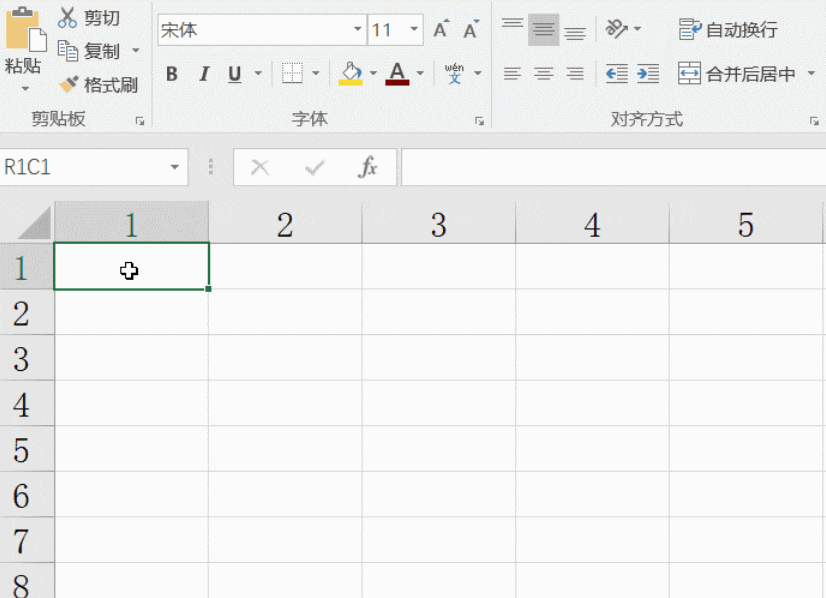This screenshot has width=826, height=598.
Task: Toggle middle vertical alignment
Action: (543, 30)
